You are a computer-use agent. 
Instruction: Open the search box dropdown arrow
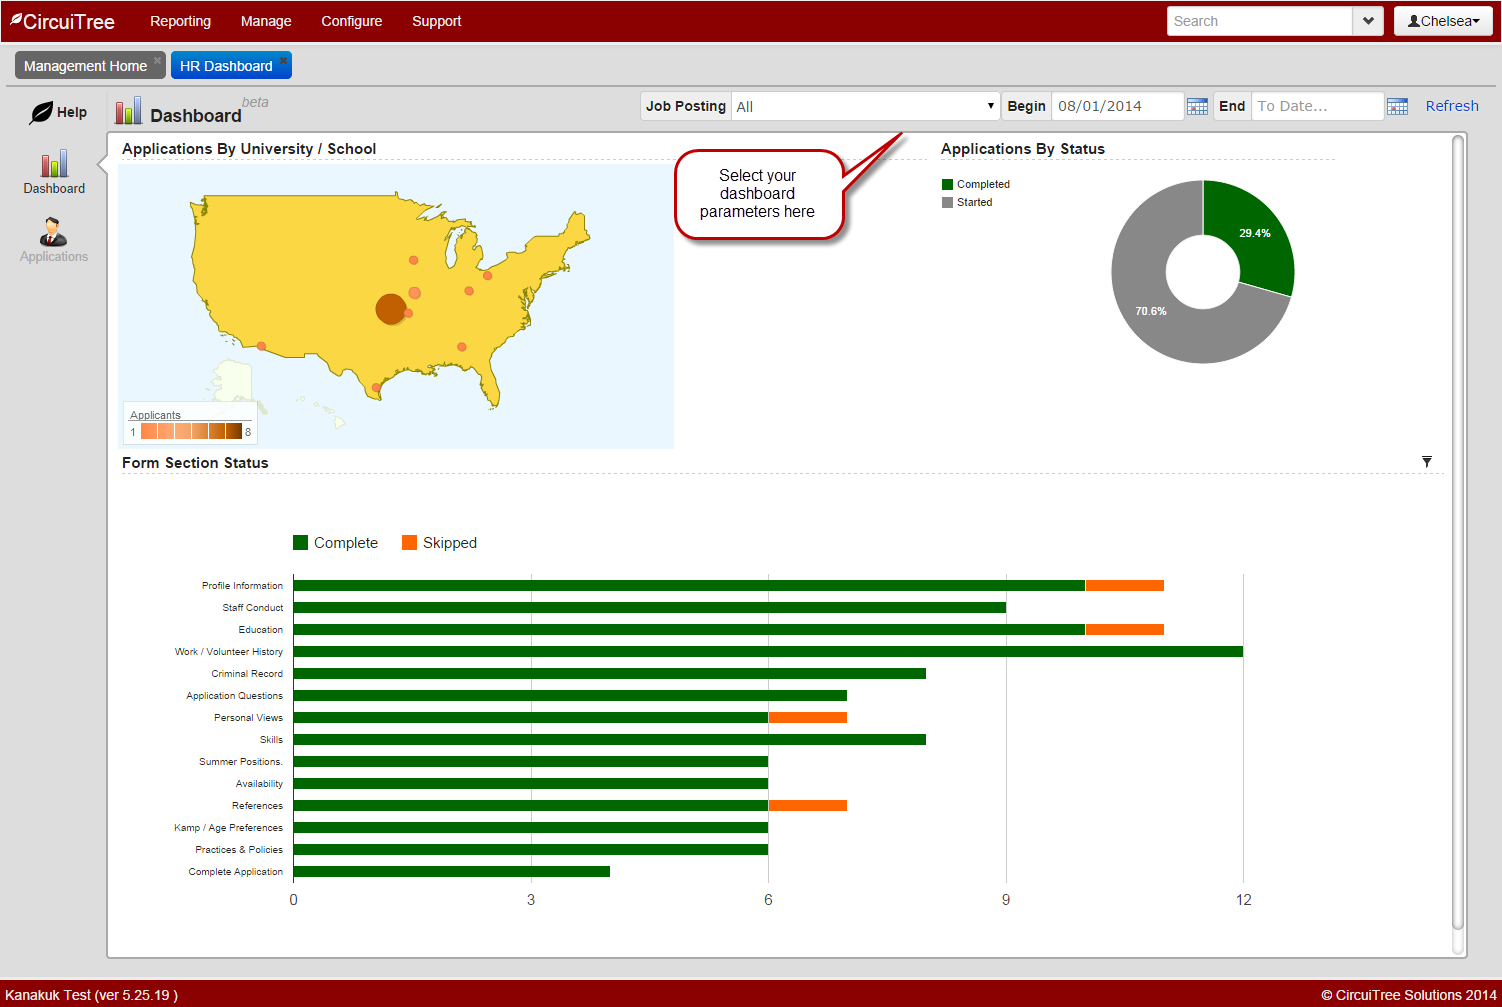[x=1367, y=21]
